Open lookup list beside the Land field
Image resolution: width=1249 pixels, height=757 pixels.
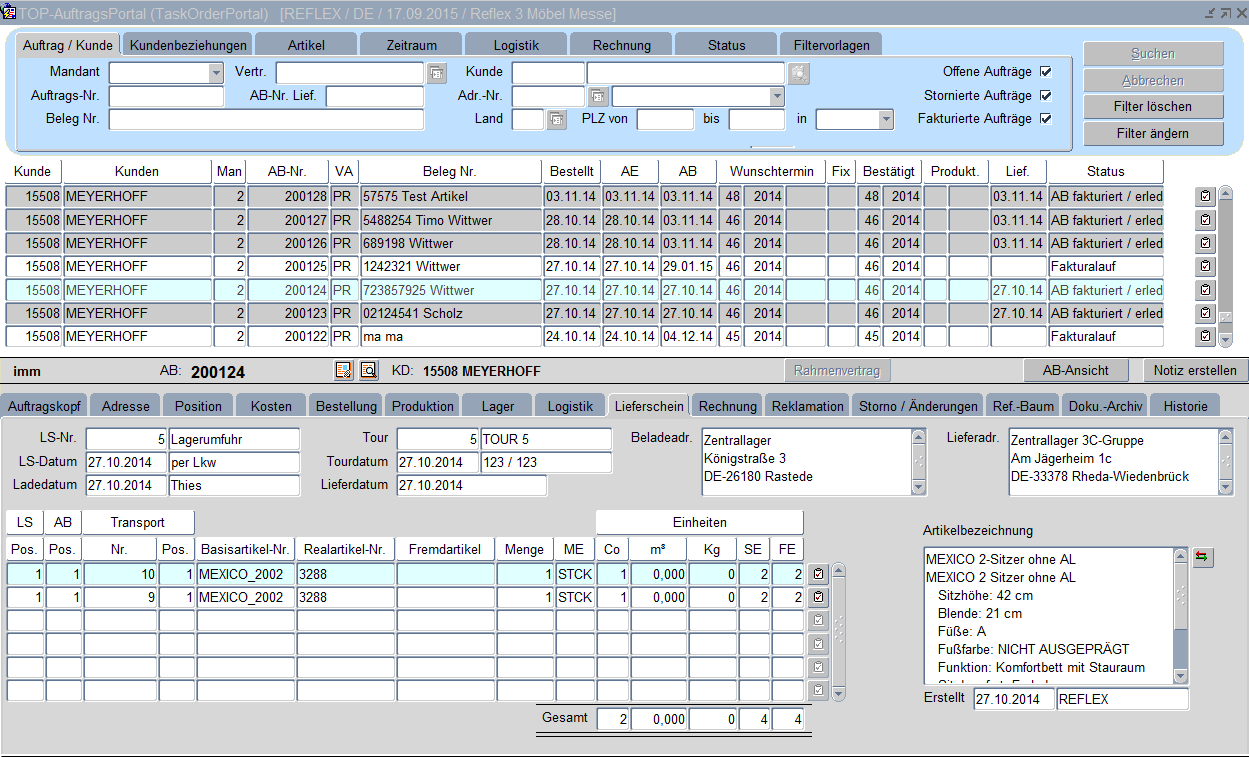(x=557, y=120)
